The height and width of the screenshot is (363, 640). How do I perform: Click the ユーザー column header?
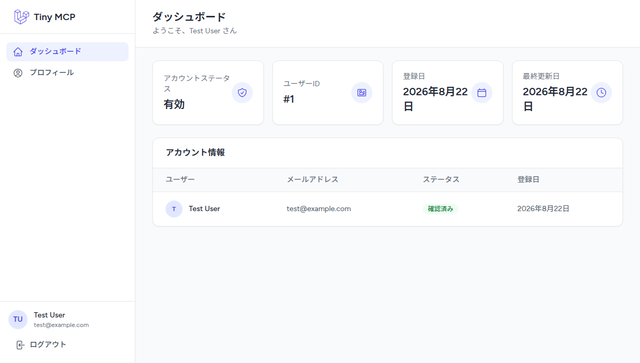pos(180,180)
